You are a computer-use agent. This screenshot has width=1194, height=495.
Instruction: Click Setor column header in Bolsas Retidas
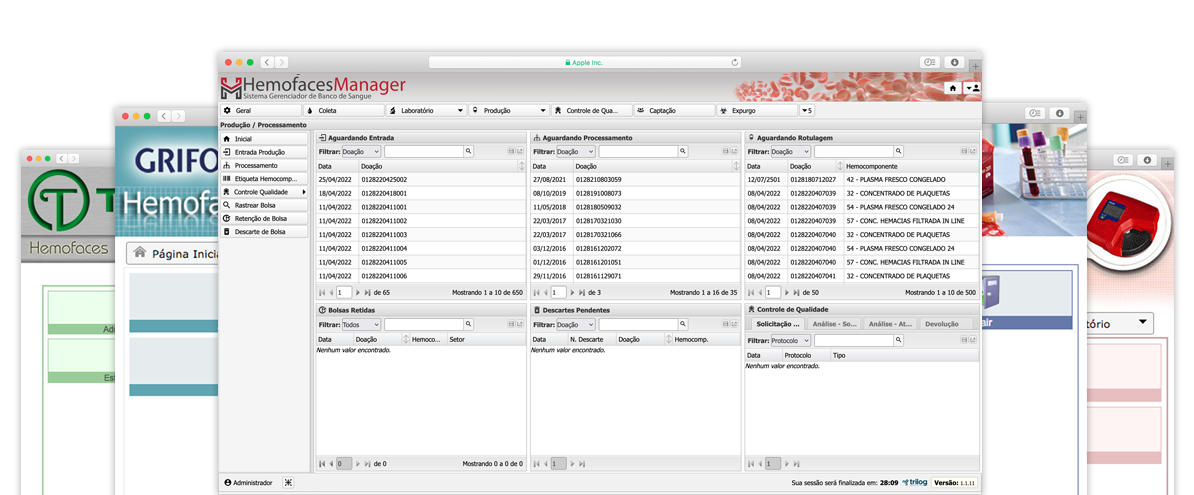[x=486, y=339]
